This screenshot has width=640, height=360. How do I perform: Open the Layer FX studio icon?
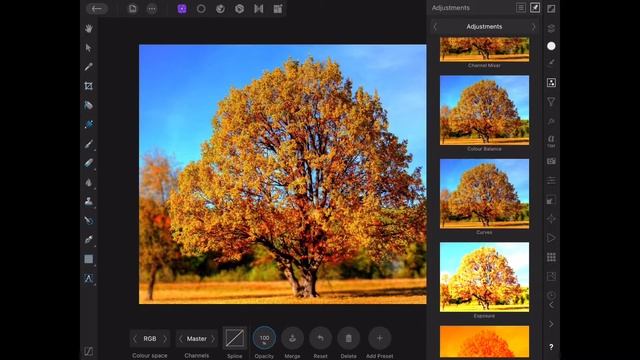(x=551, y=121)
